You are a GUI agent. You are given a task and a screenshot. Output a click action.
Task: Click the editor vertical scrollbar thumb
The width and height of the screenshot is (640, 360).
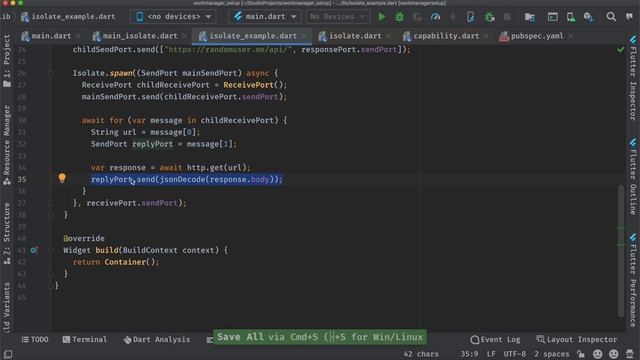coord(621,251)
